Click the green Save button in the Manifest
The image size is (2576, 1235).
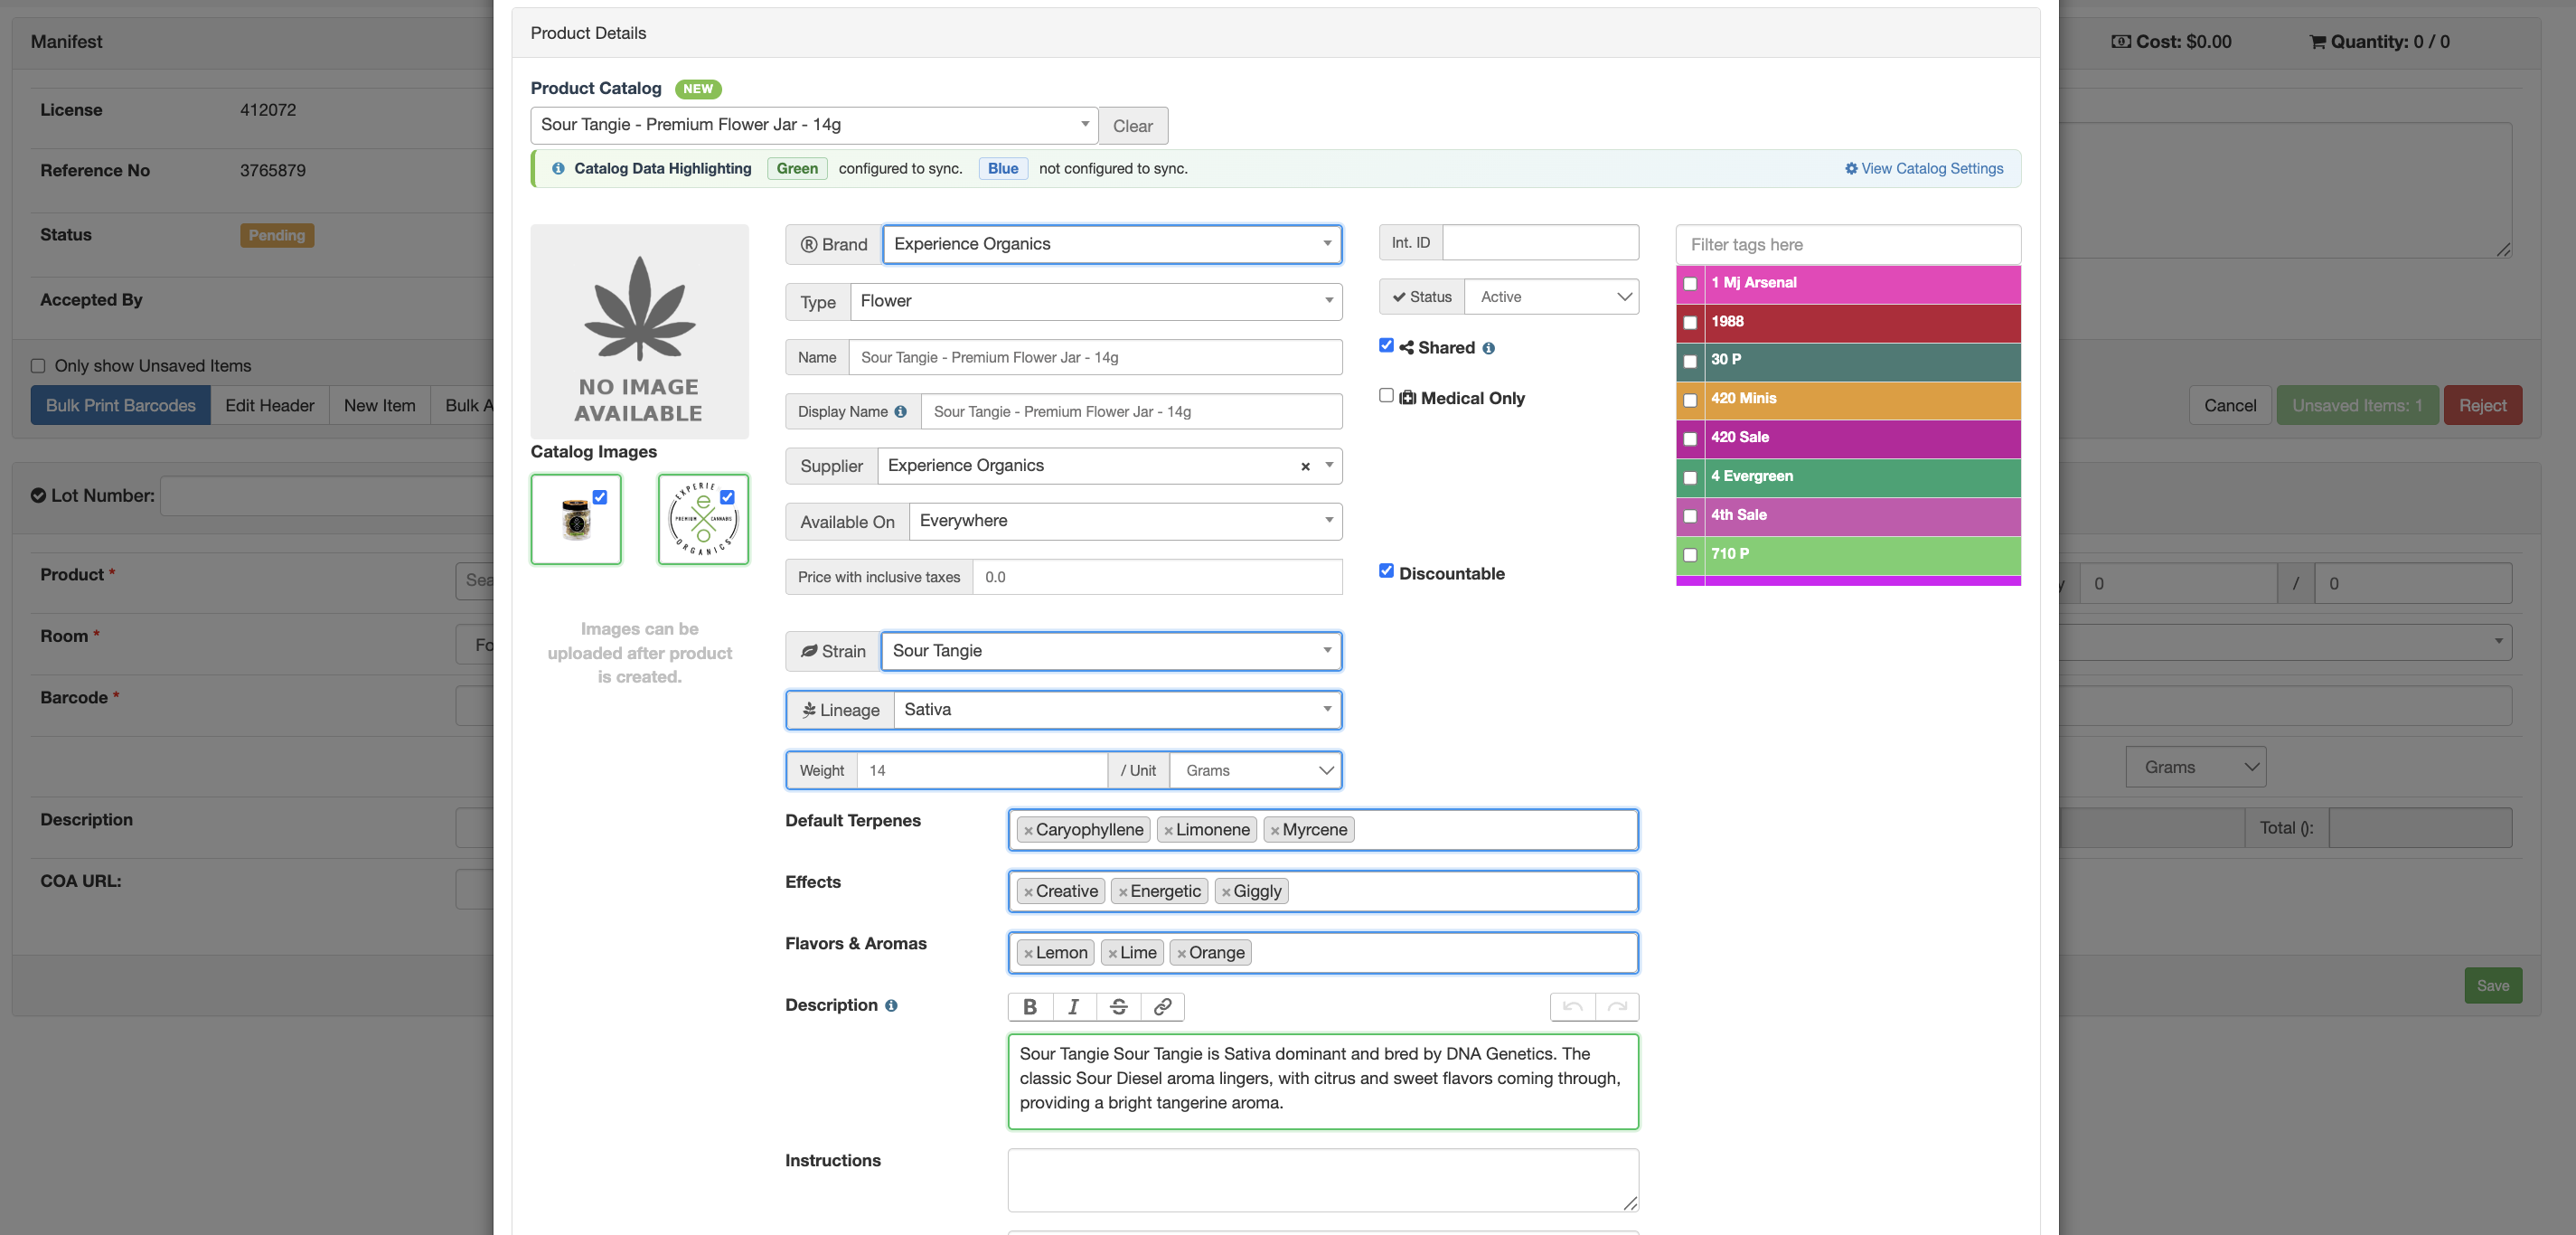[2492, 985]
